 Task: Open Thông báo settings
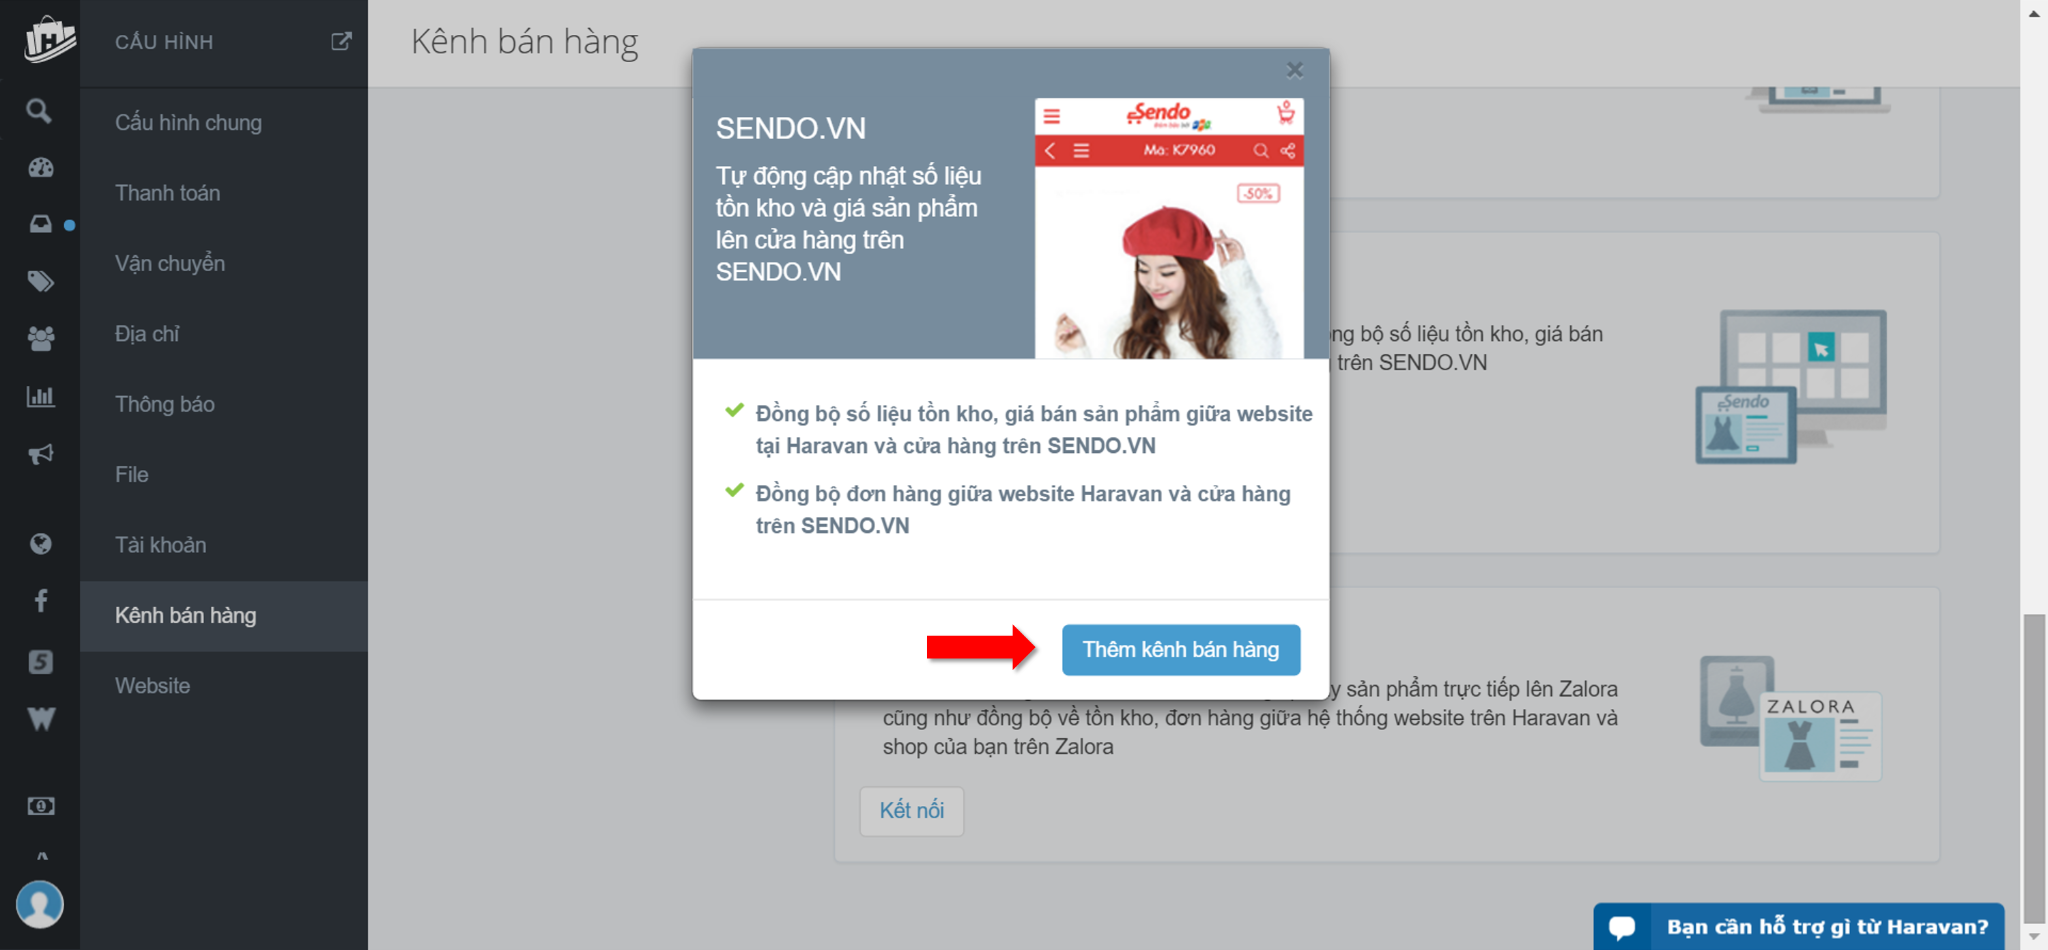pos(165,404)
